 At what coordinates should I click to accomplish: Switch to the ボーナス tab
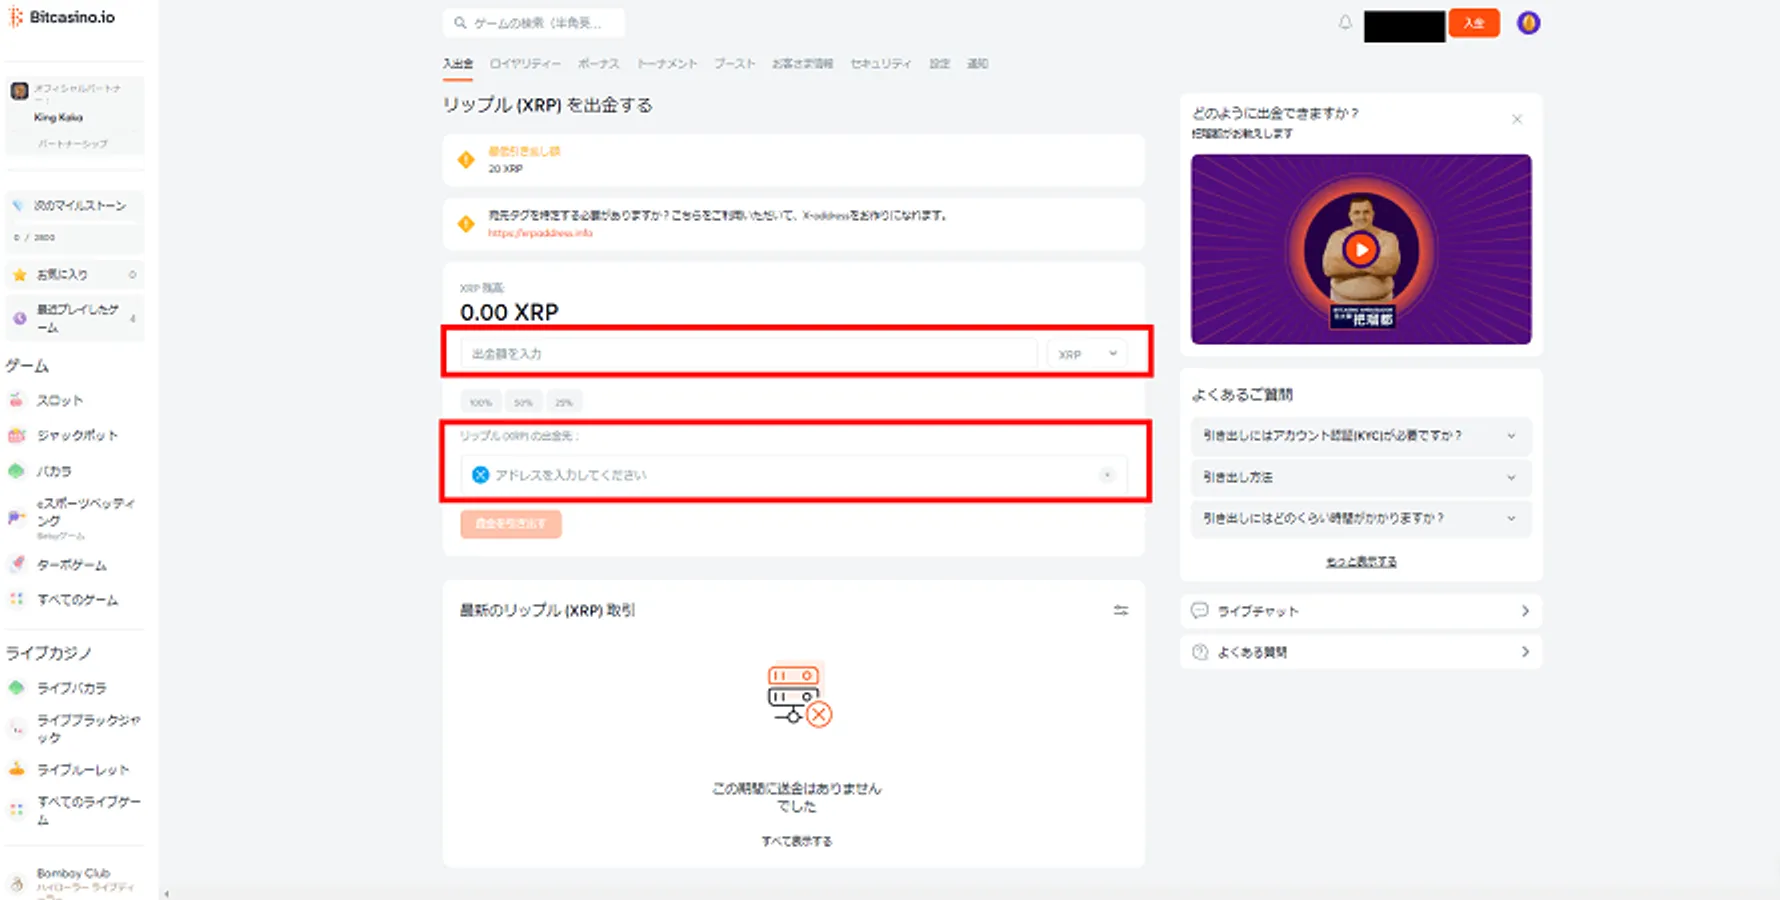click(x=599, y=63)
